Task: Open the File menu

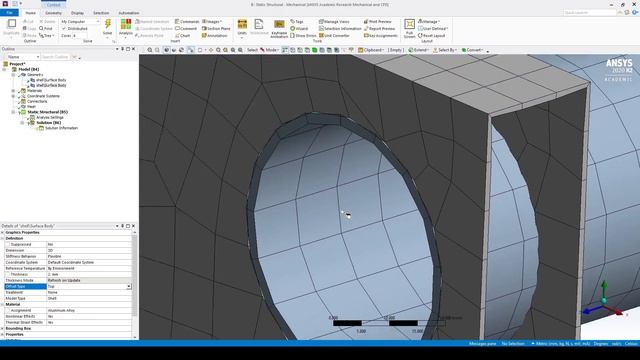Action: [9, 13]
